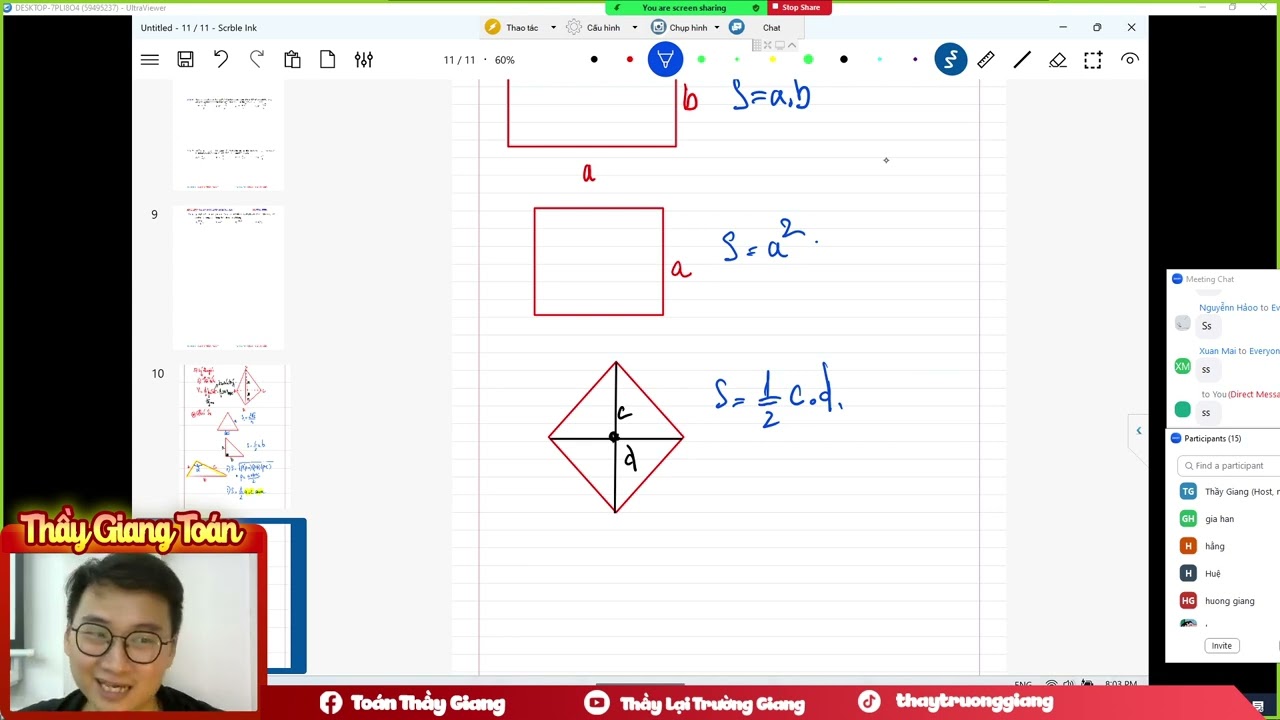Screen dimensions: 1280x720
Task: Click the Cấu hình gear icon
Action: 574,28
